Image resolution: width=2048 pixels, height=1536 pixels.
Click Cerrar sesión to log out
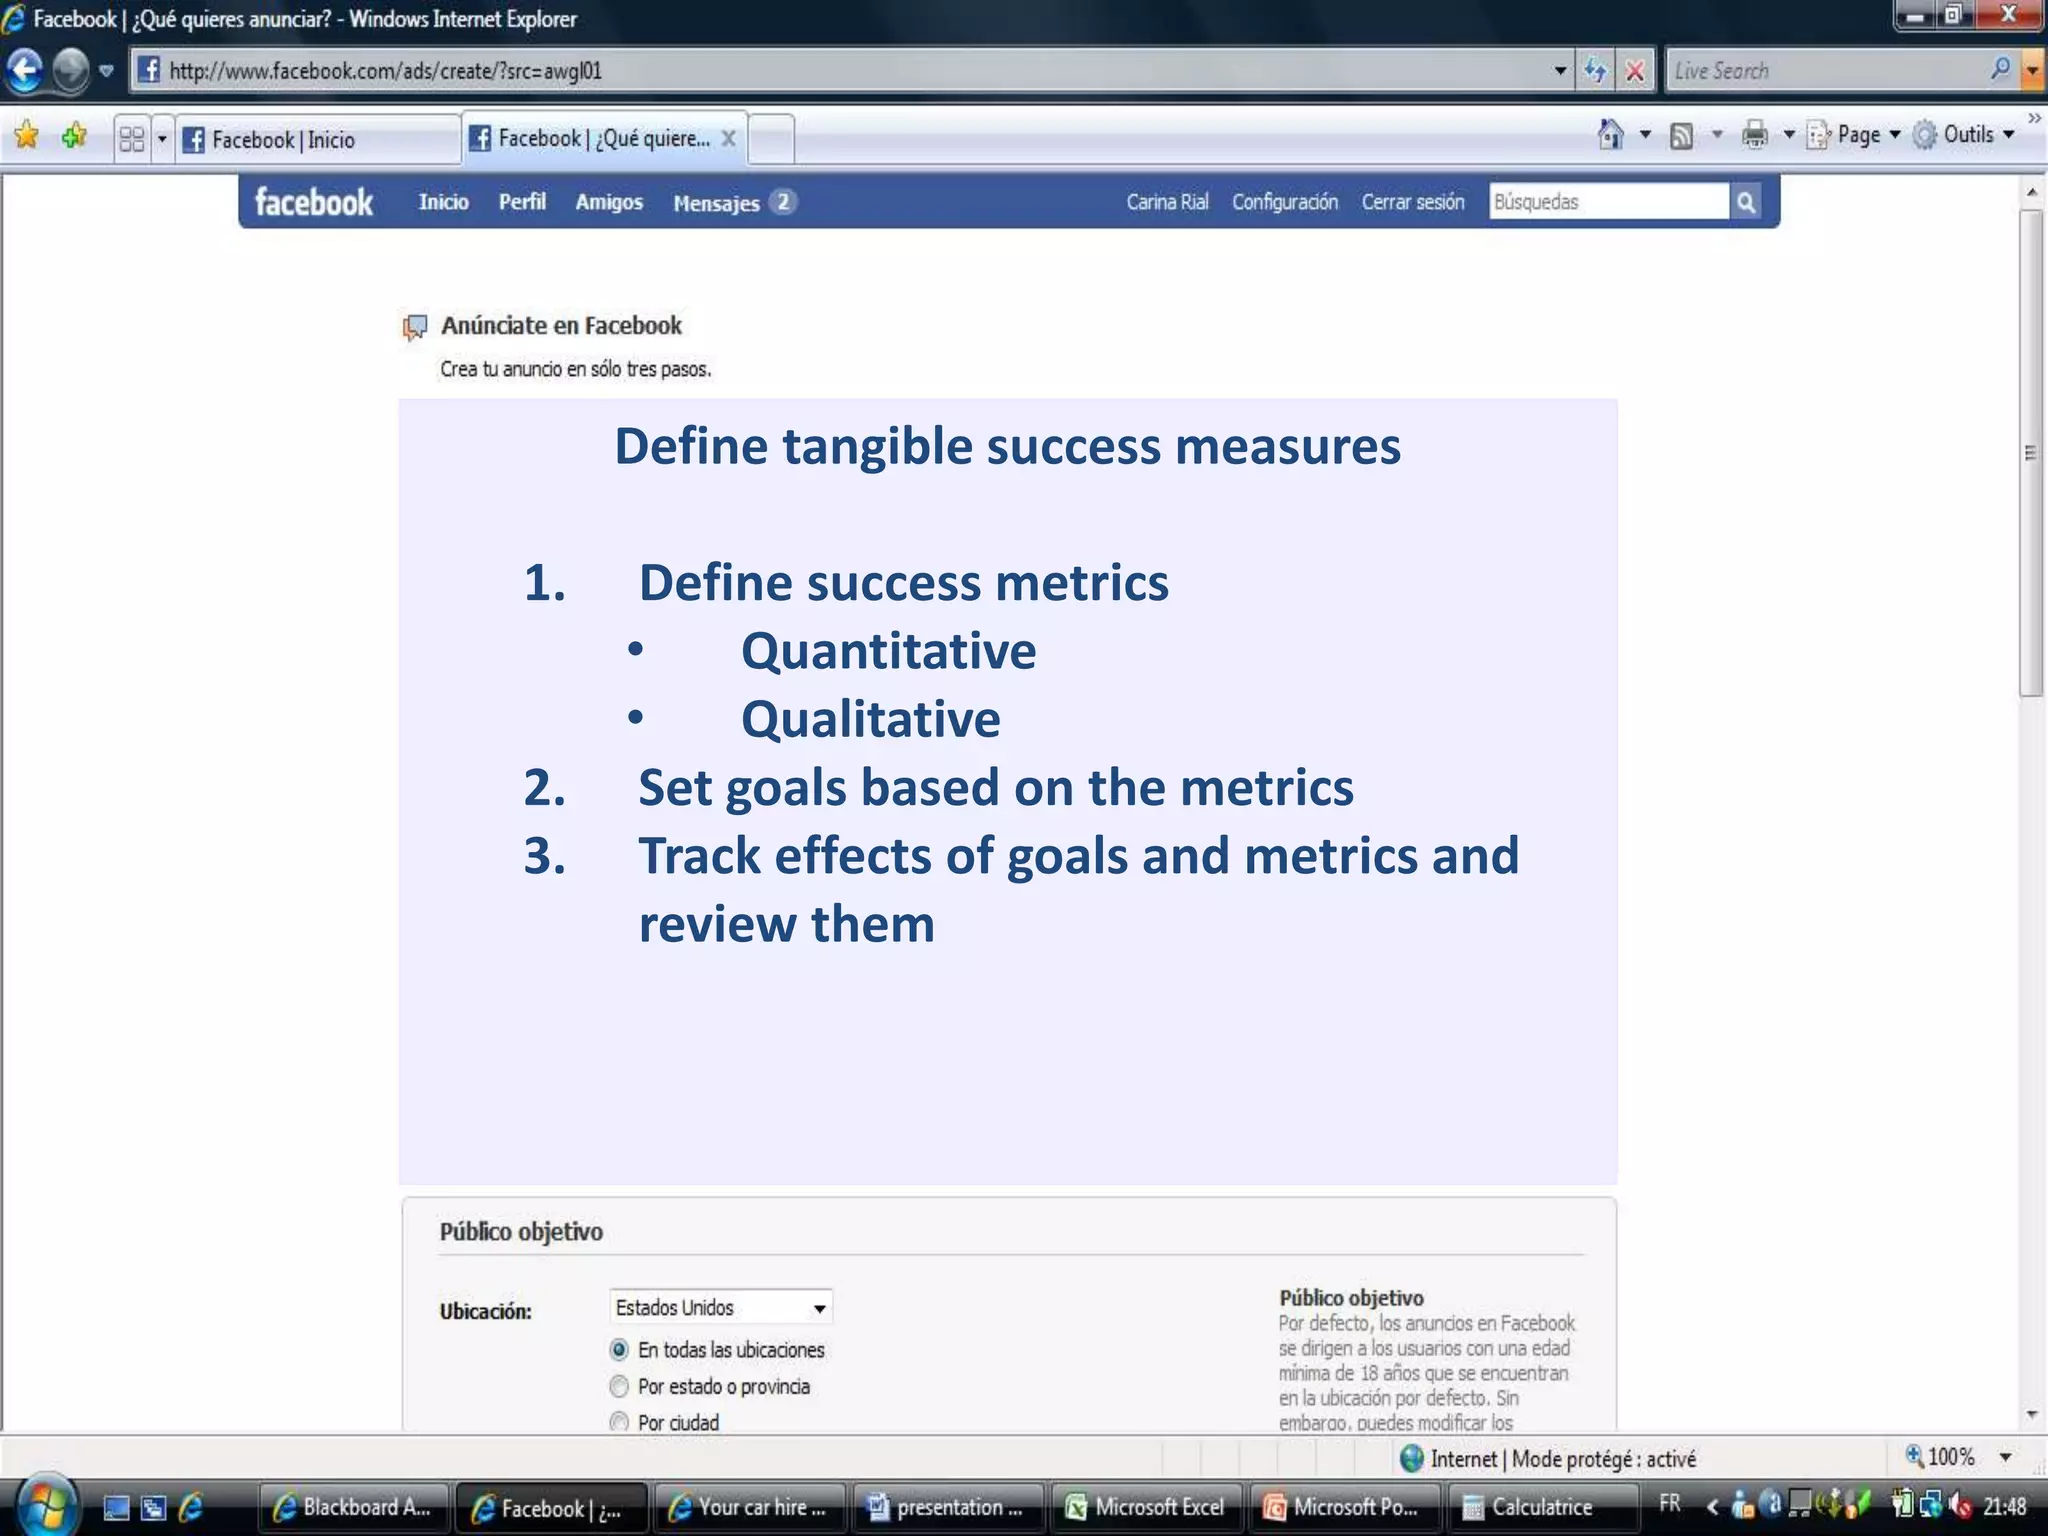point(1412,202)
